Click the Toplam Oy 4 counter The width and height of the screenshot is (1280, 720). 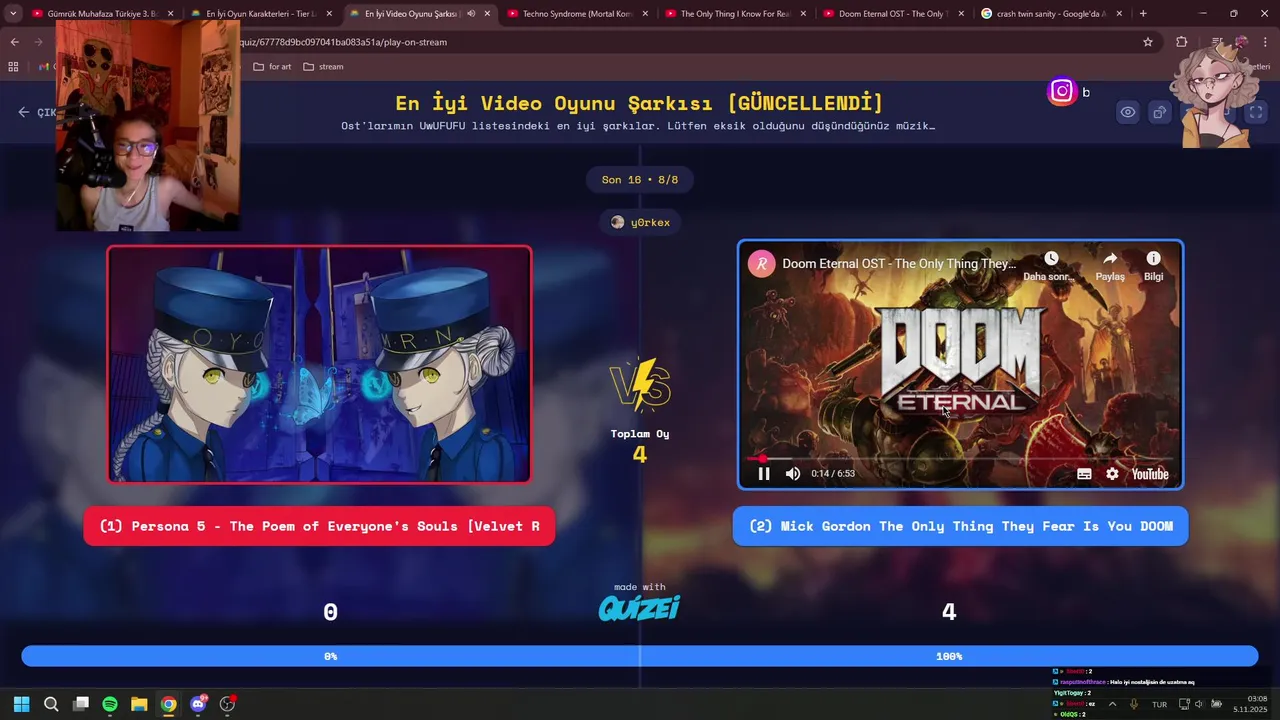tap(640, 446)
